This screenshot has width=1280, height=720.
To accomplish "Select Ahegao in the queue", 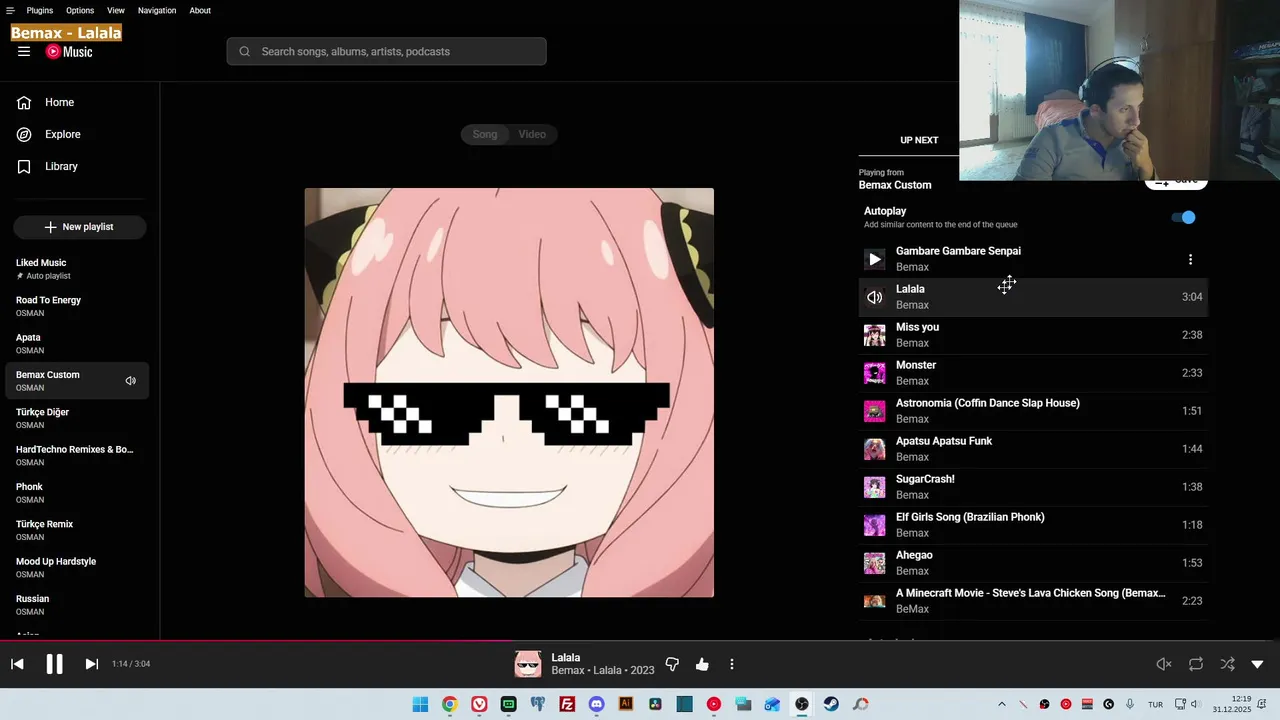I will click(x=1033, y=563).
